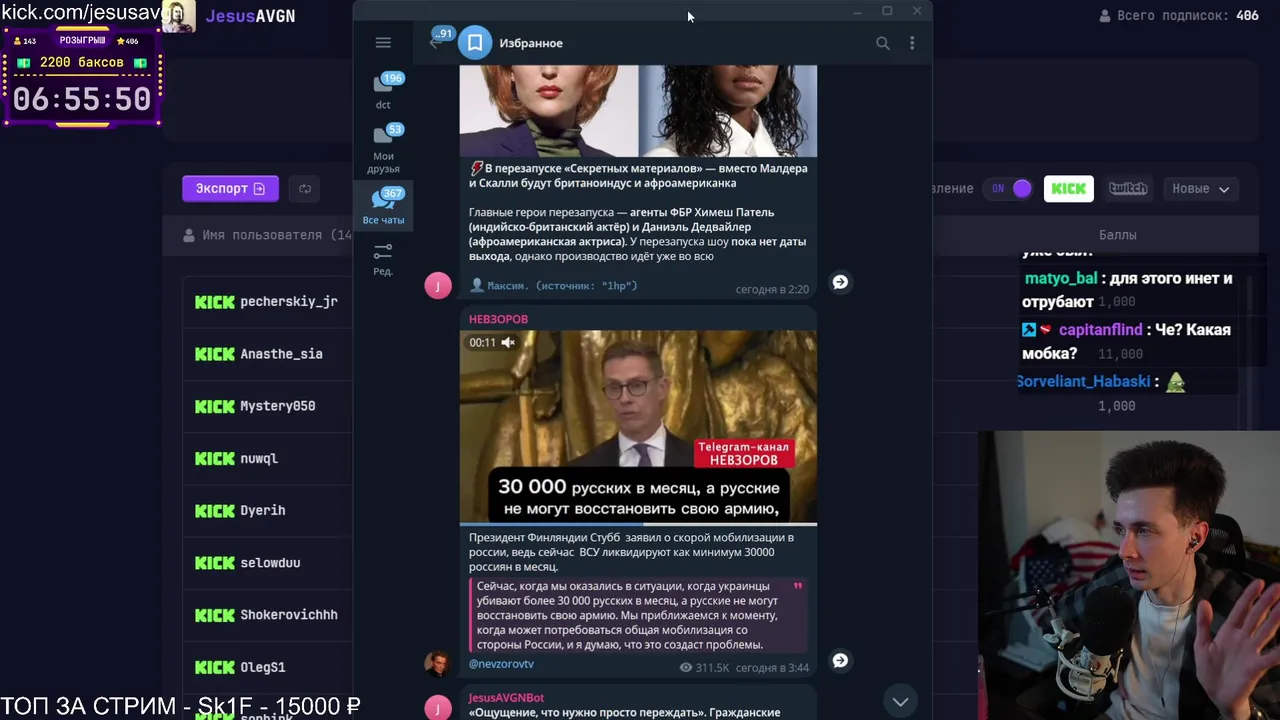This screenshot has width=1280, height=720.
Task: Toggle the ON switch in giveaway panel
Action: coord(1010,188)
